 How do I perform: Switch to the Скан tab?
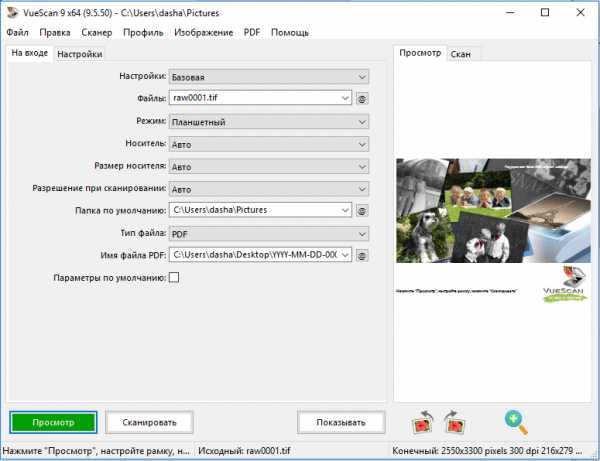point(460,54)
